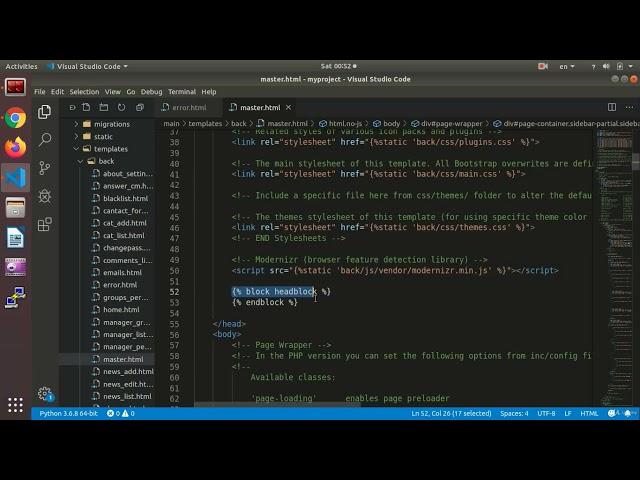Refresh the explorer file tree

122,107
